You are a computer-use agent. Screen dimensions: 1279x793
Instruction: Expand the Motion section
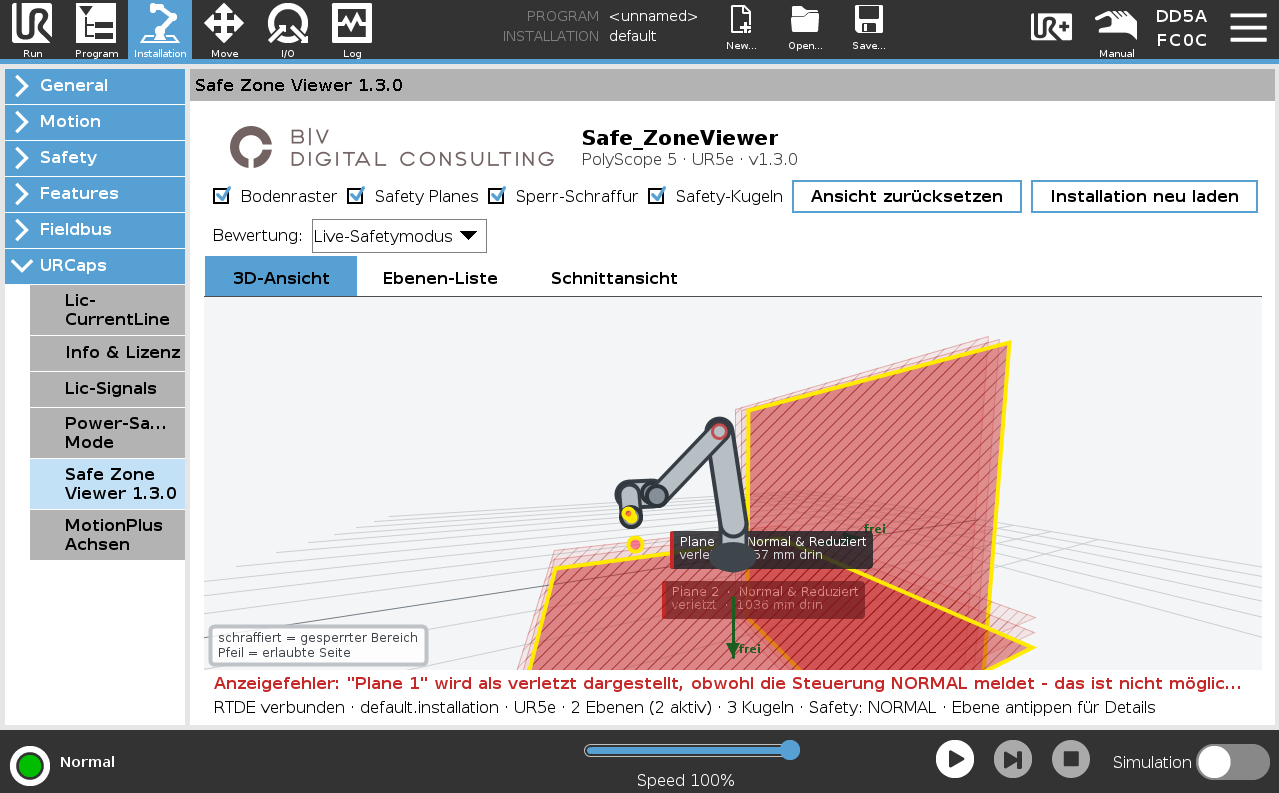coord(95,122)
